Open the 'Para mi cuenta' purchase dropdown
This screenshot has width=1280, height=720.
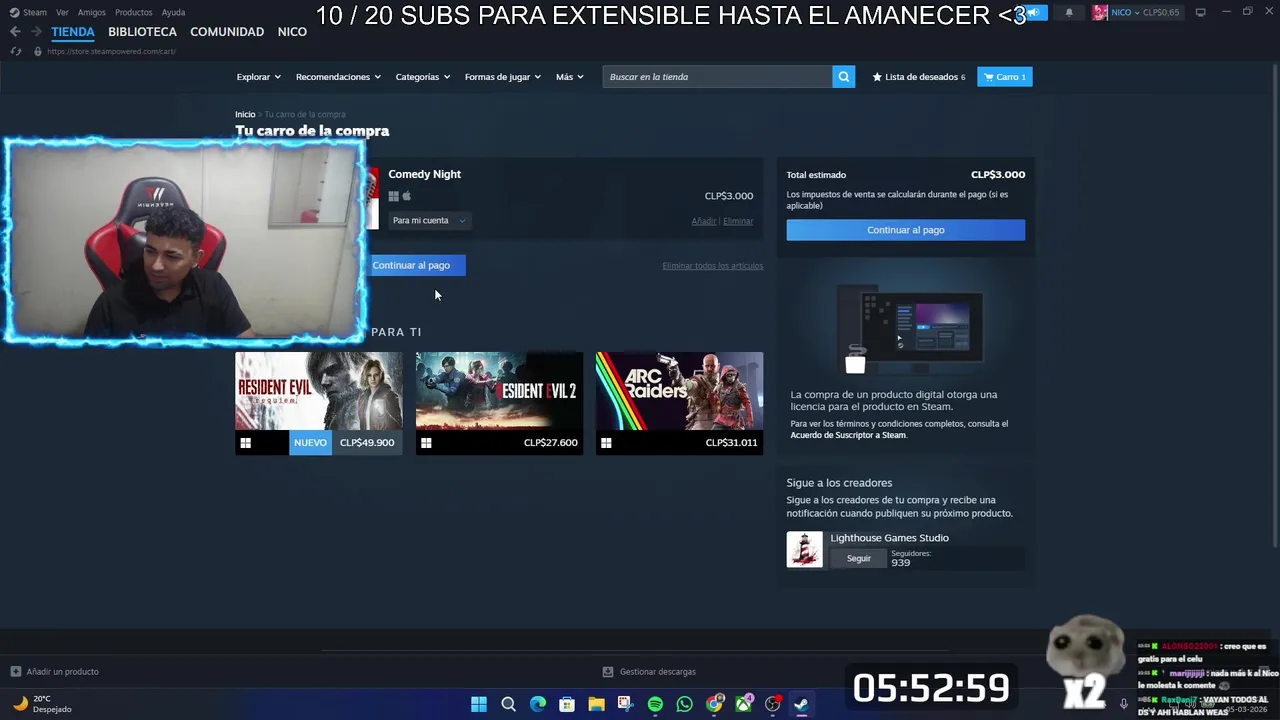(x=429, y=221)
